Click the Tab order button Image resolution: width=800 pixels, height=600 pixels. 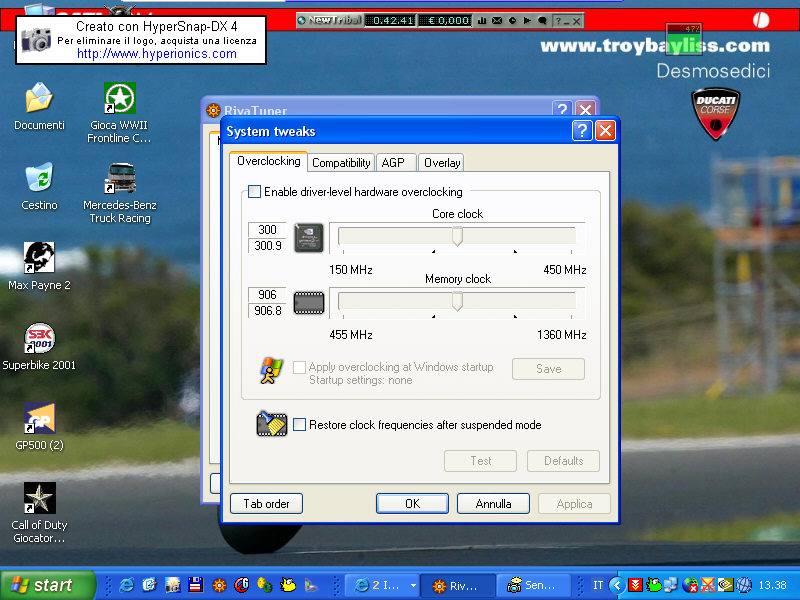(266, 504)
